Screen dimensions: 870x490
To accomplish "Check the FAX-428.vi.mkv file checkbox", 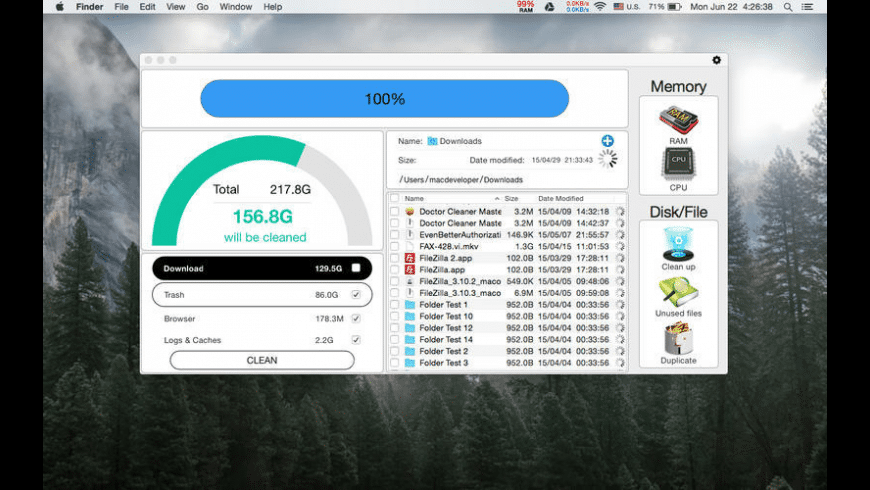I will [x=394, y=246].
